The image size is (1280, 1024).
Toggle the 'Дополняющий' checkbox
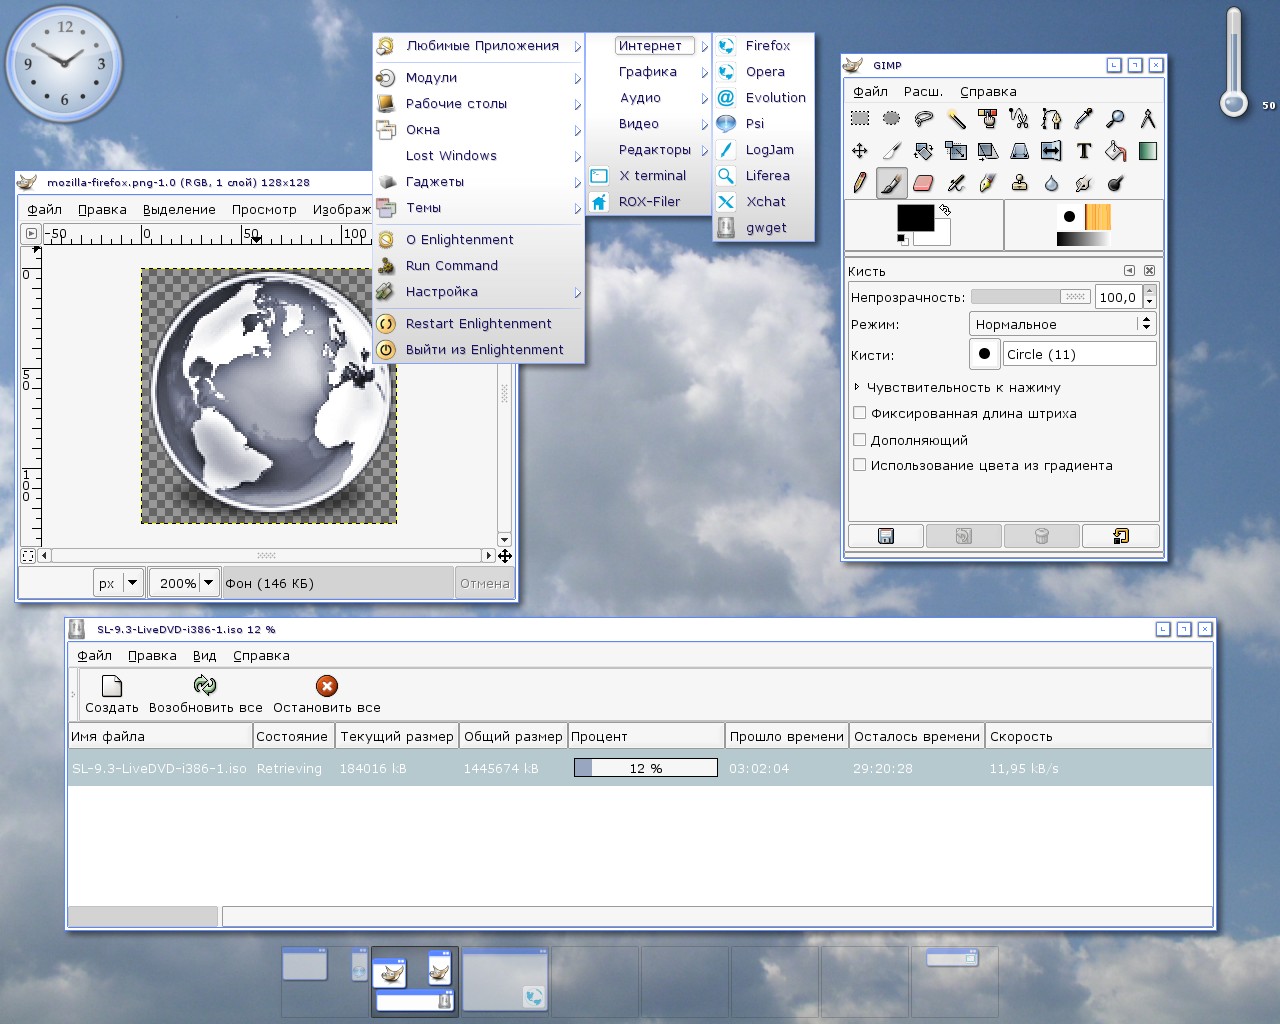(859, 439)
